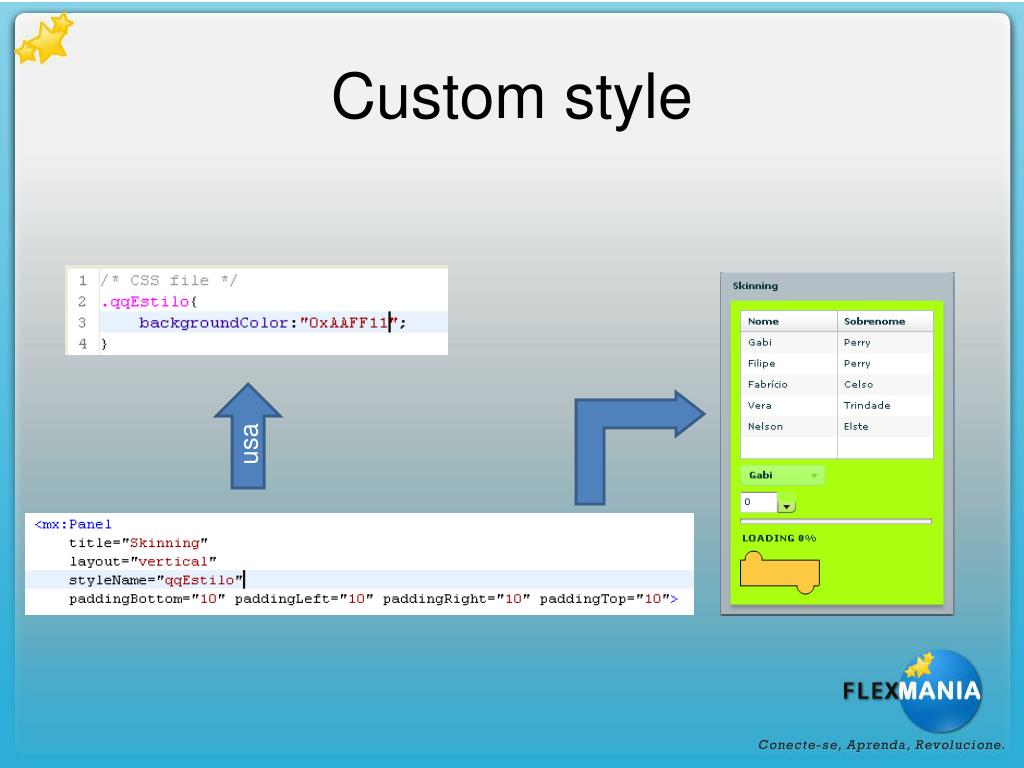Select the Gabi cell in the grid
Screen dimensions: 1024x768
click(789, 342)
